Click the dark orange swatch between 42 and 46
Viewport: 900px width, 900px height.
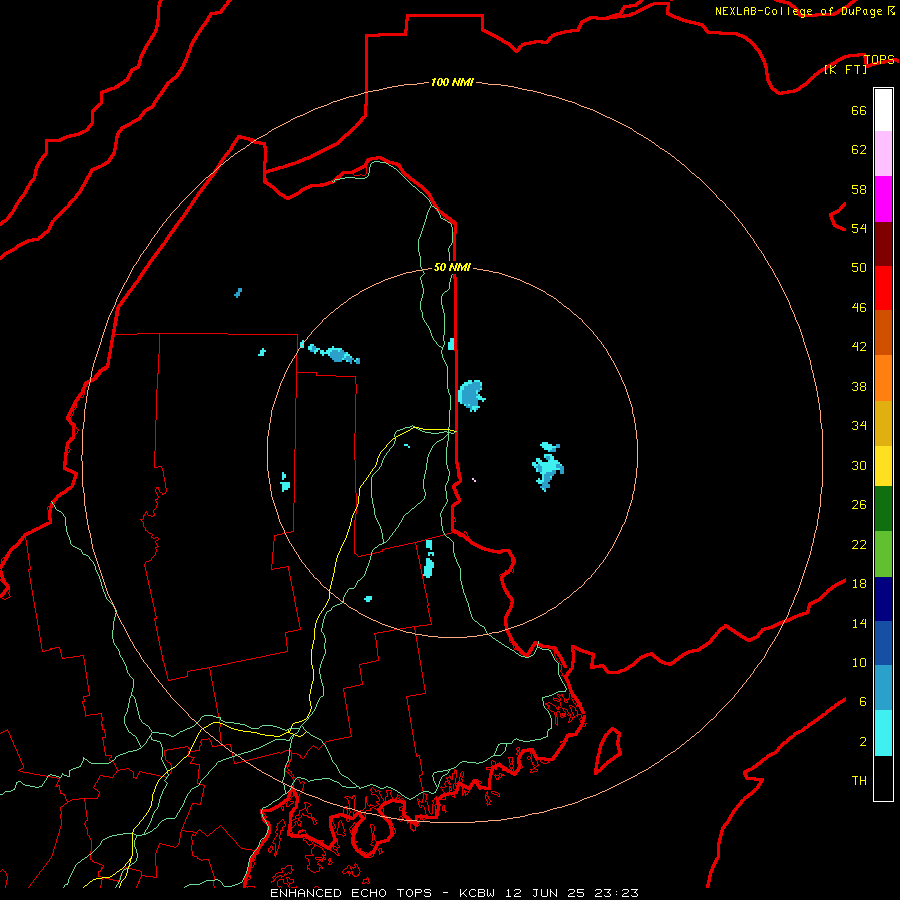883,333
